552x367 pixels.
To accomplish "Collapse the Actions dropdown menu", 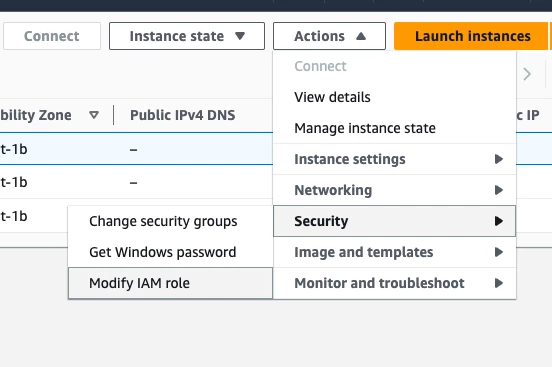I will point(329,36).
